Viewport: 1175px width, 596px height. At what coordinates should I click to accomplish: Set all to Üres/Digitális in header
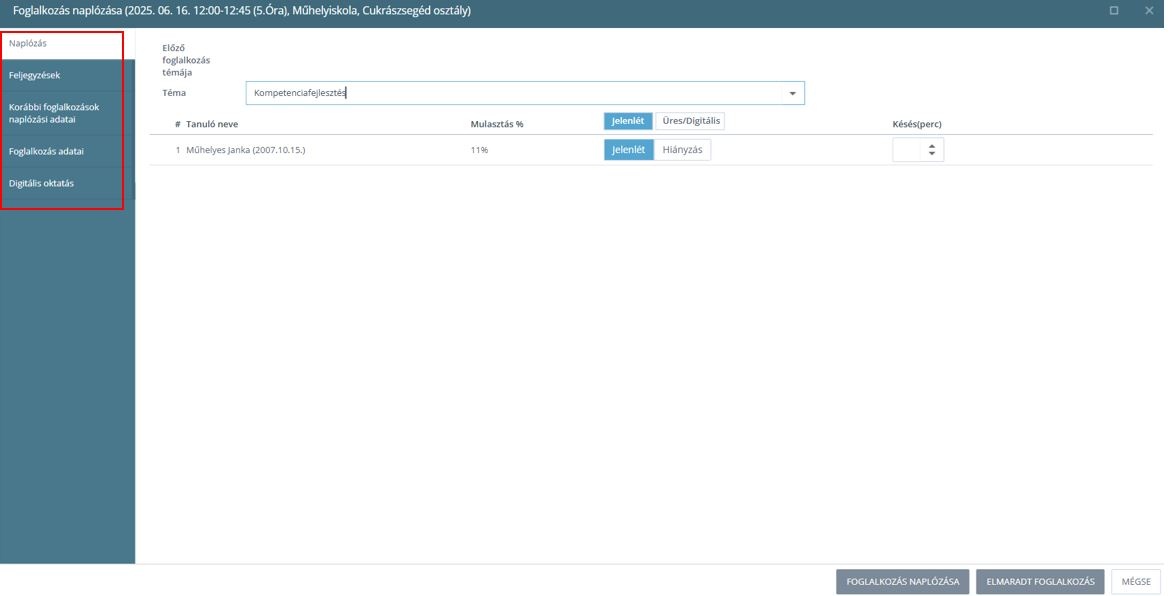690,121
